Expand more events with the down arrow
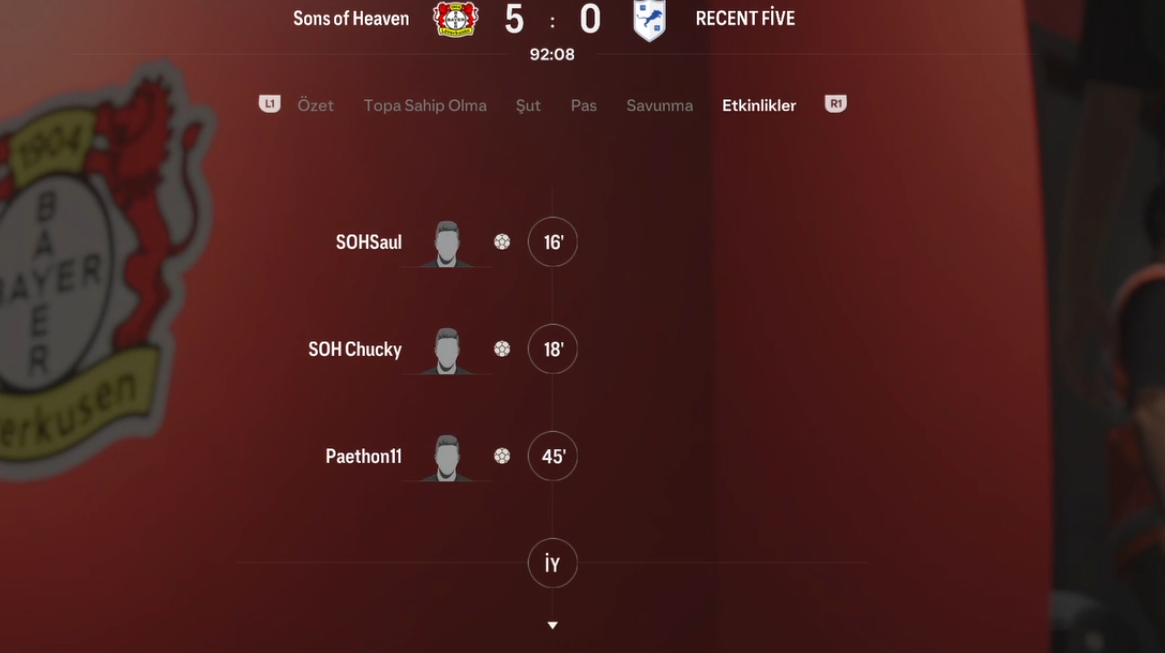Viewport: 1165px width, 653px height. click(552, 626)
